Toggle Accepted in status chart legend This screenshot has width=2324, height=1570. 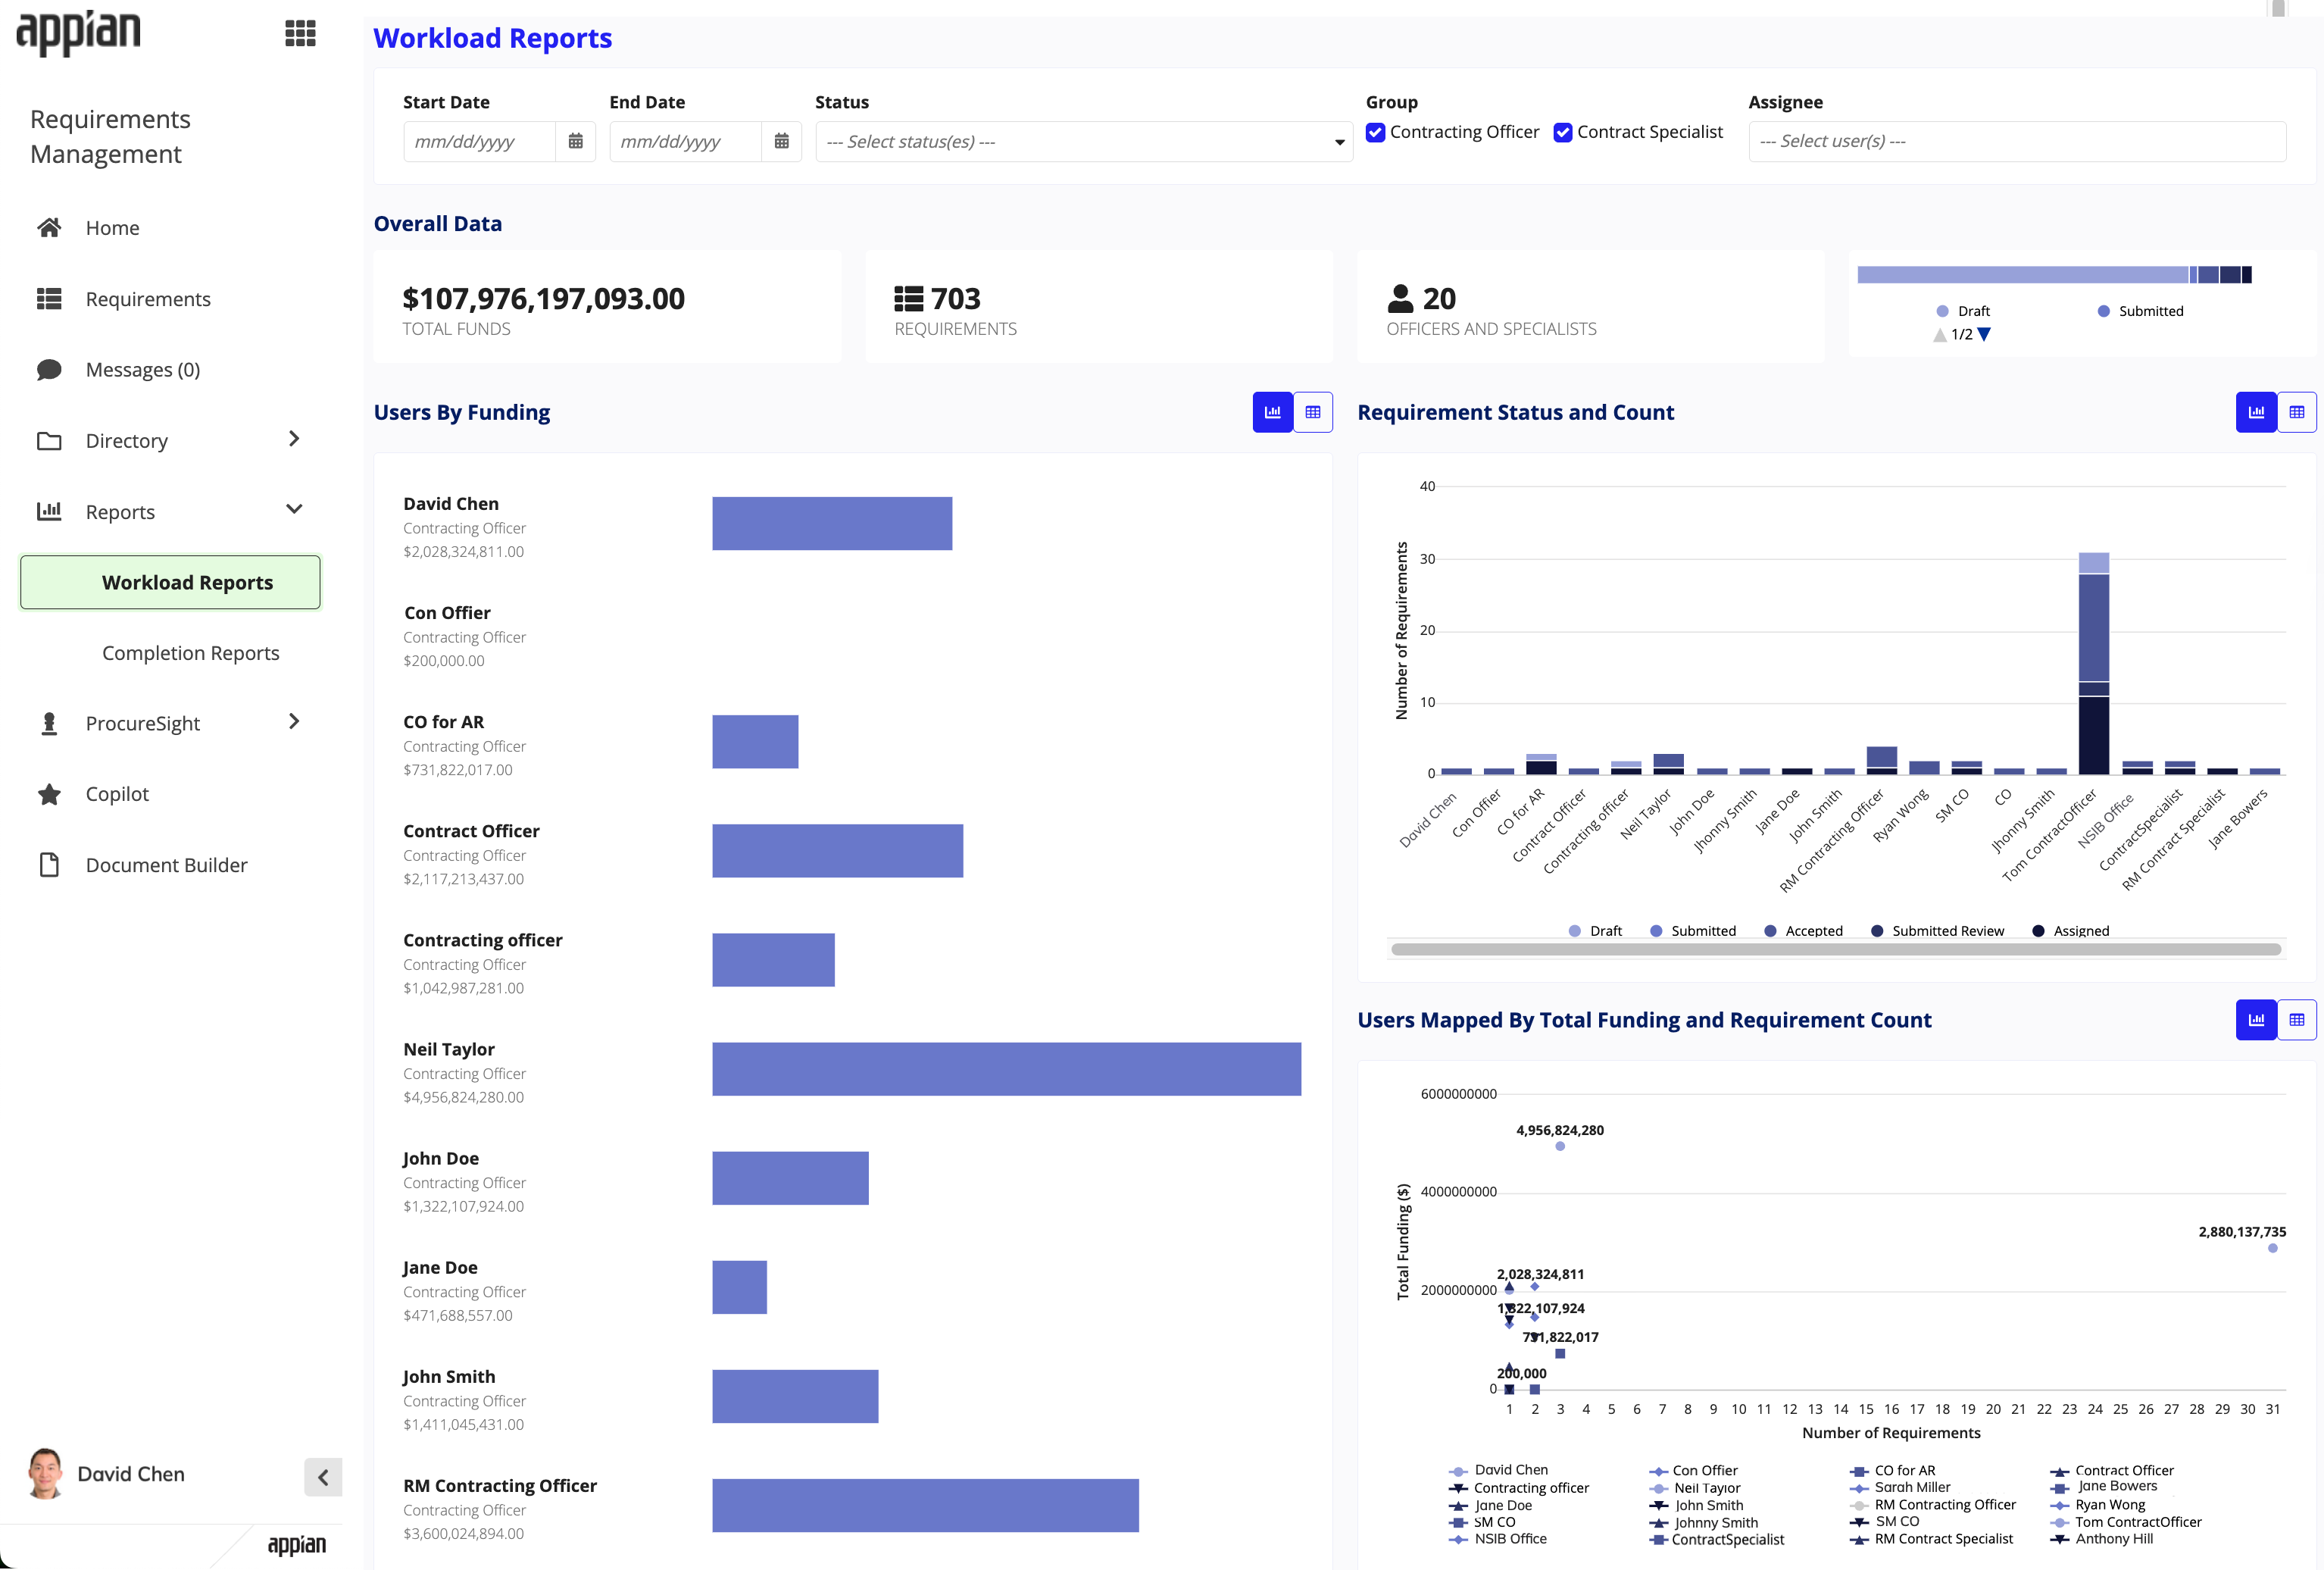point(1803,931)
